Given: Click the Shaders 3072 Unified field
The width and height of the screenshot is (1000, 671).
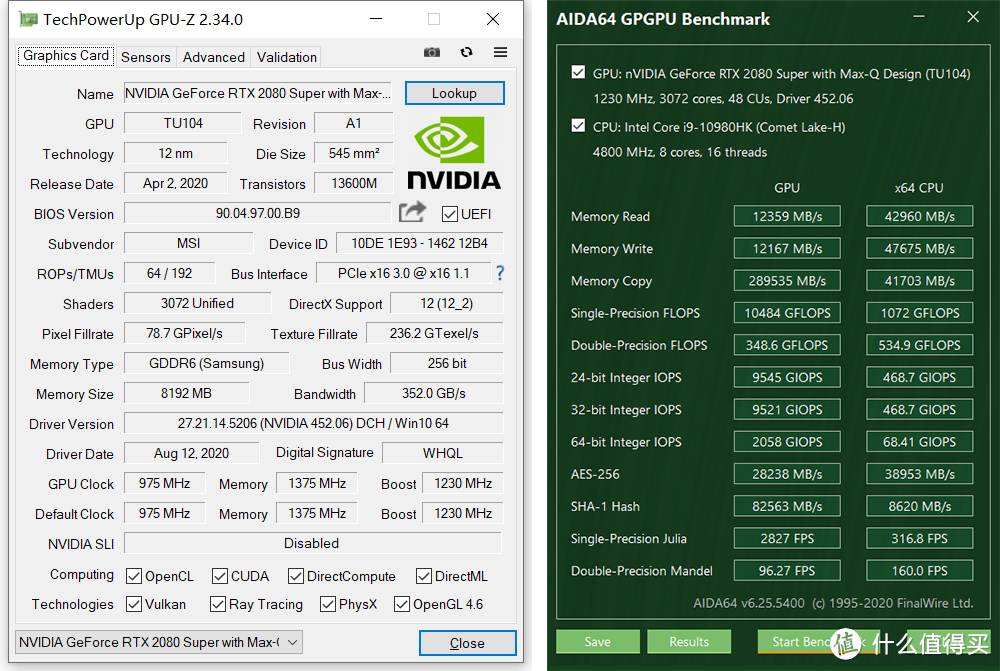Looking at the screenshot, I should (x=197, y=303).
